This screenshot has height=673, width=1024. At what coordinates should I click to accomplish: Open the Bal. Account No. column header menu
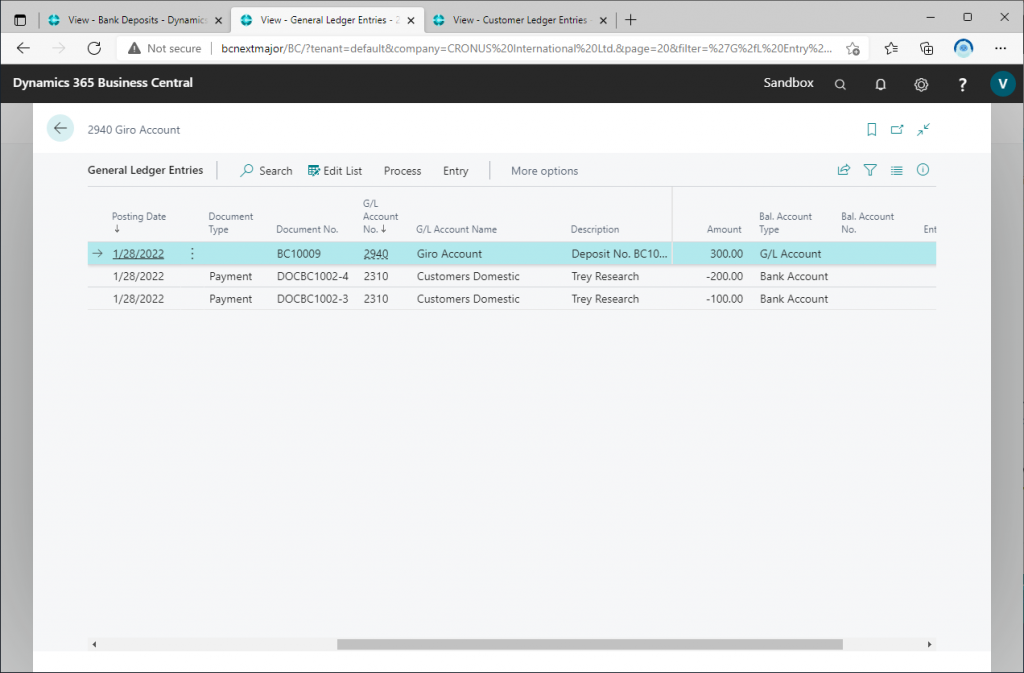(867, 223)
